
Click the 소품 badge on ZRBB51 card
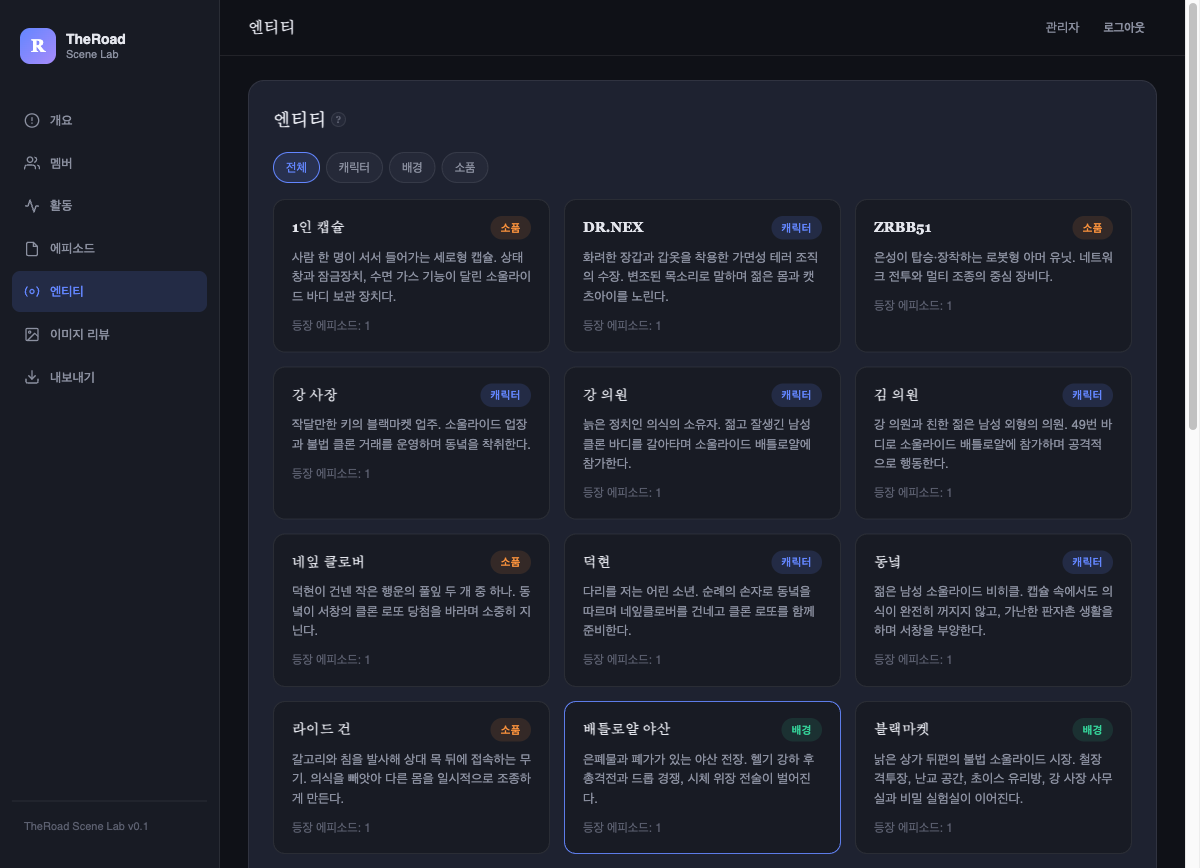click(x=1092, y=228)
